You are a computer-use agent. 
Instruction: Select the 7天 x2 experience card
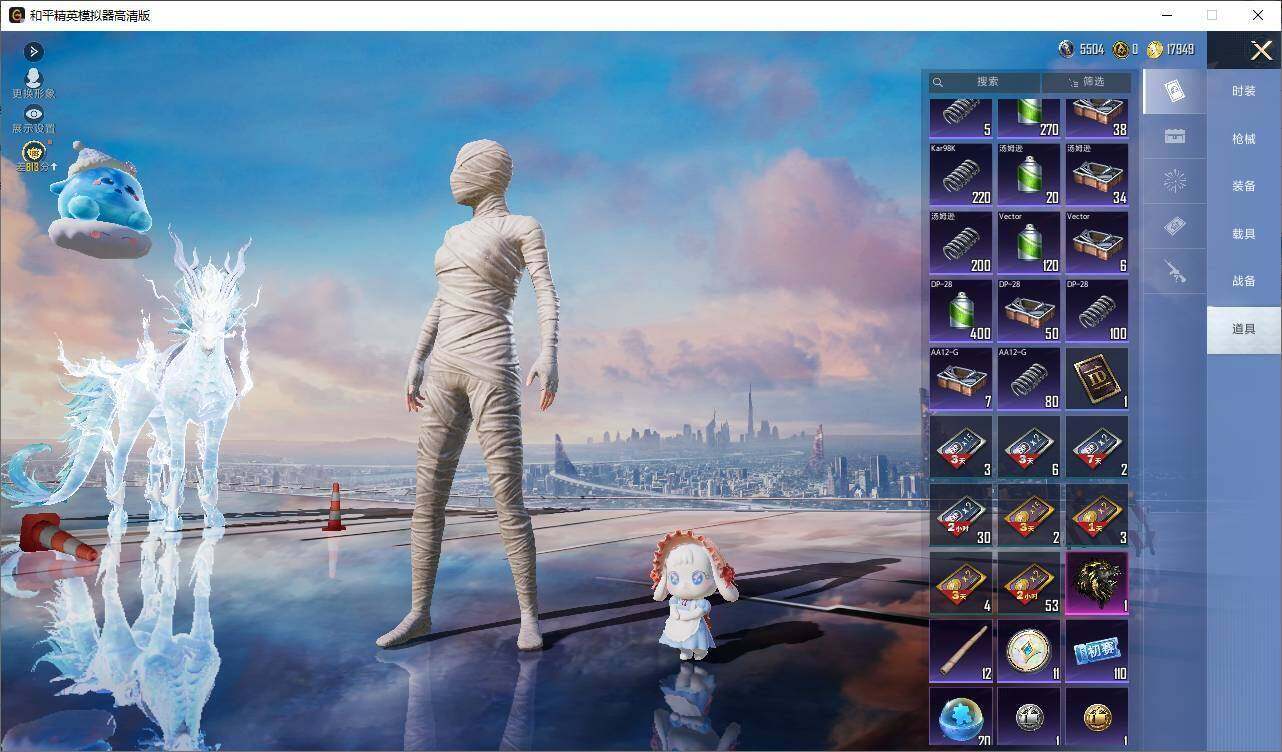[1097, 446]
